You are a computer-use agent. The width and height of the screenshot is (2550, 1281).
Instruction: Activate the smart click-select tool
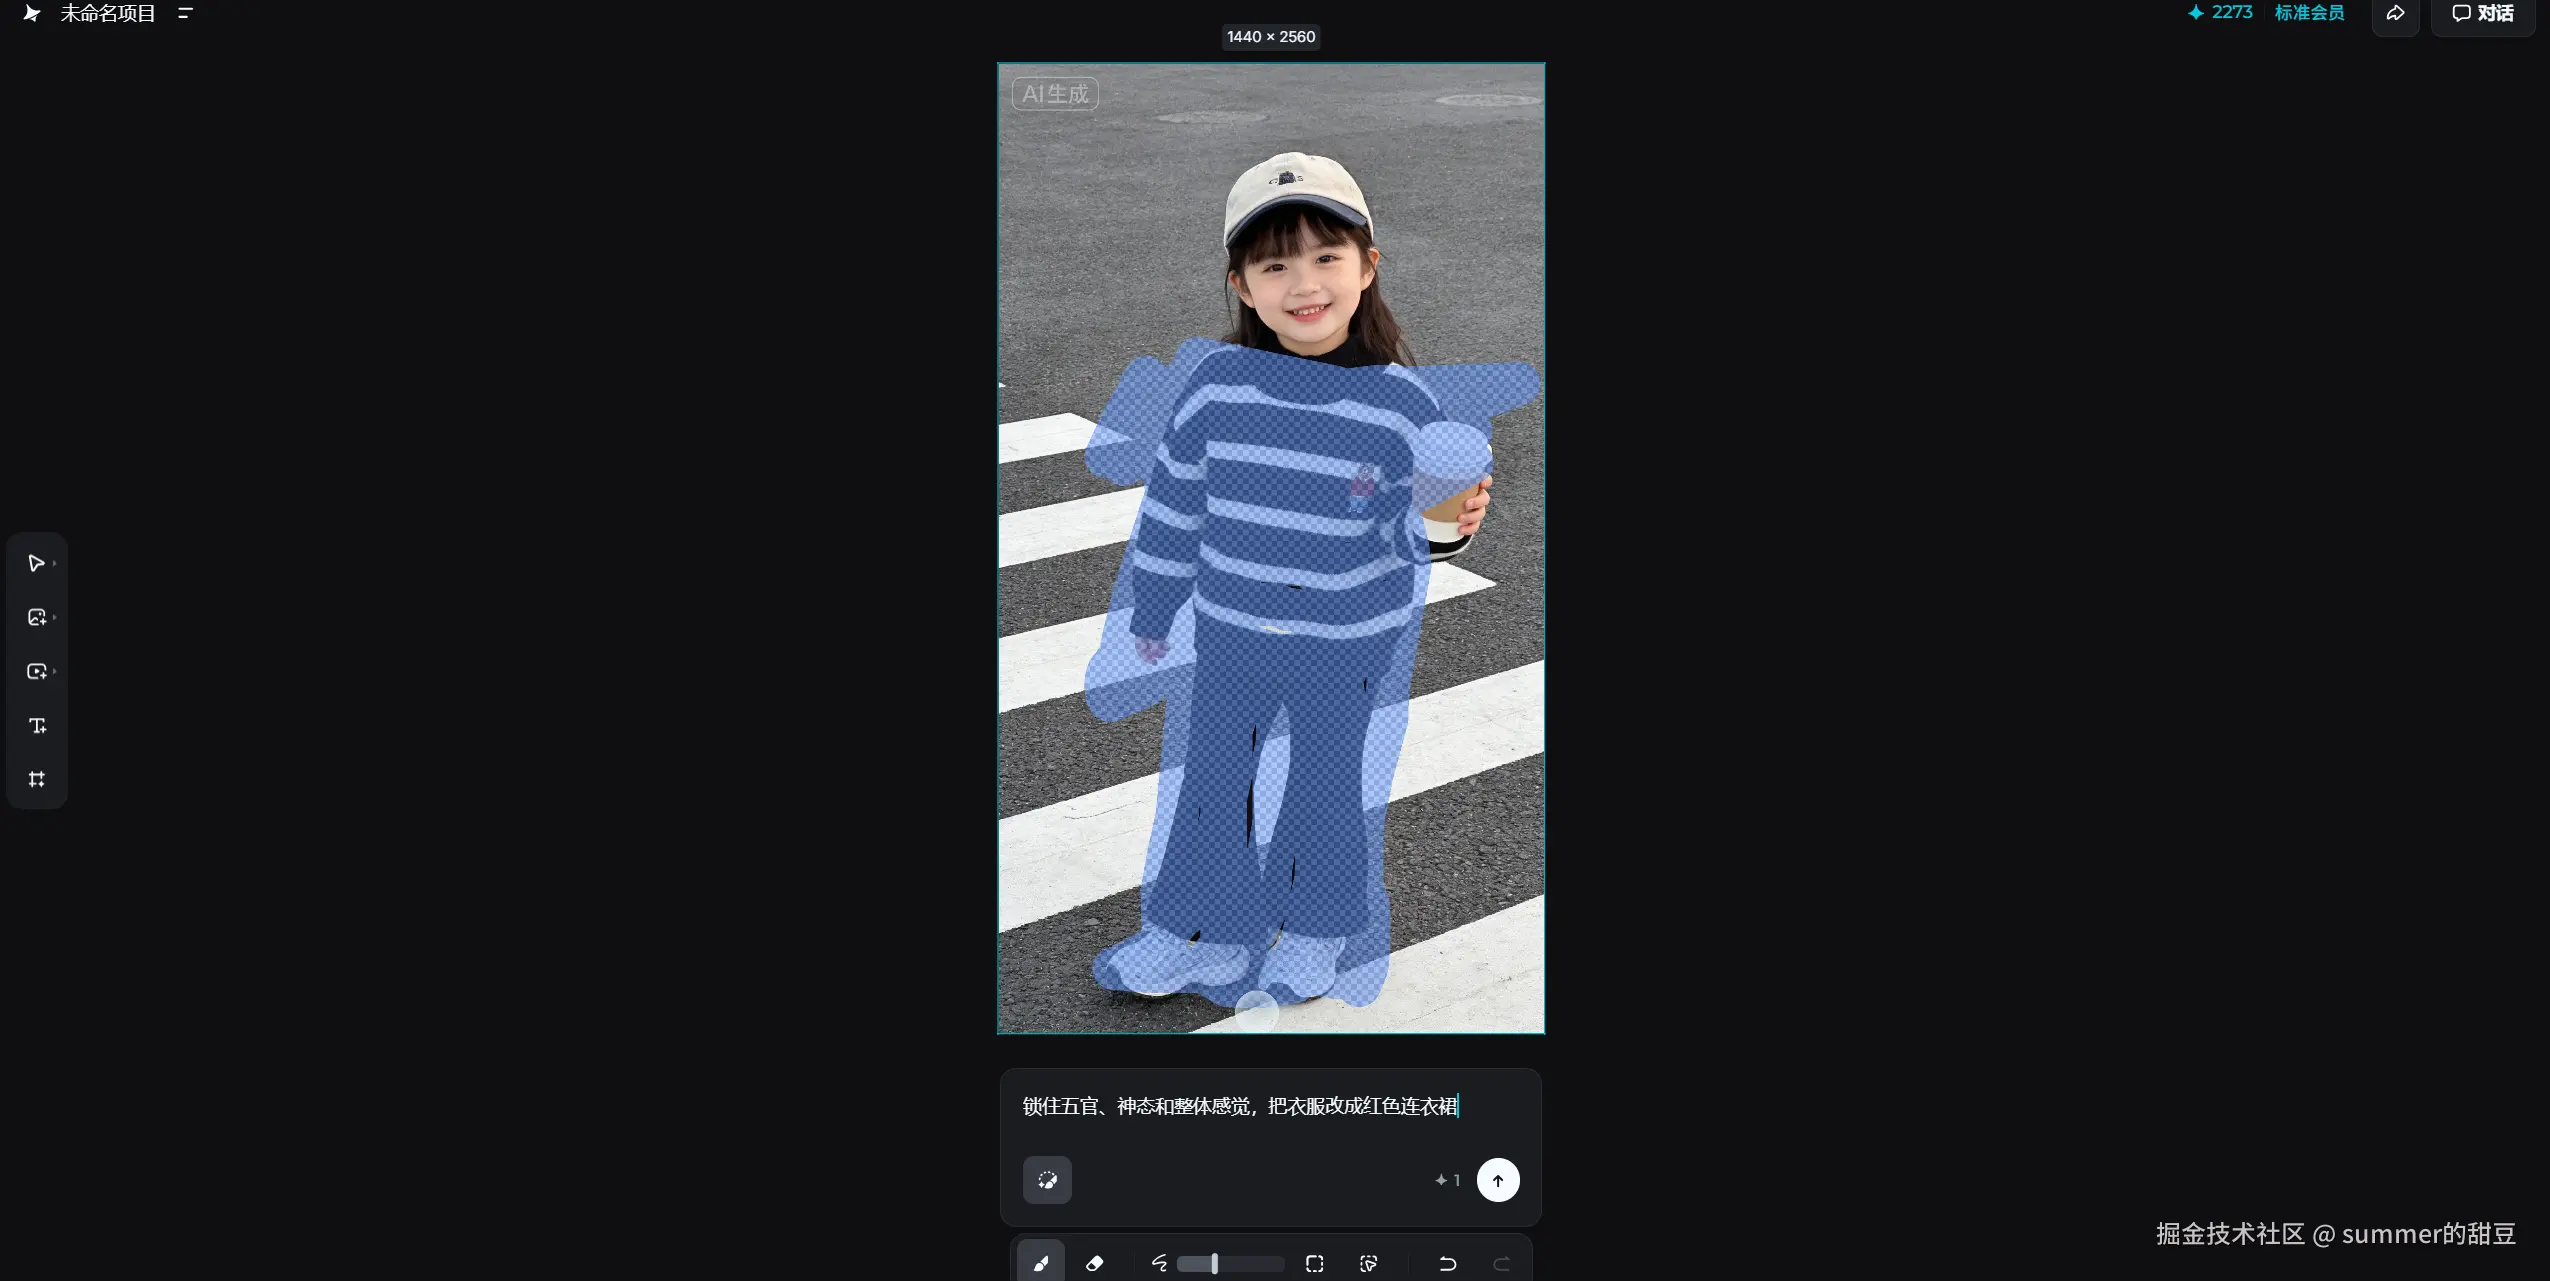coord(1369,1263)
